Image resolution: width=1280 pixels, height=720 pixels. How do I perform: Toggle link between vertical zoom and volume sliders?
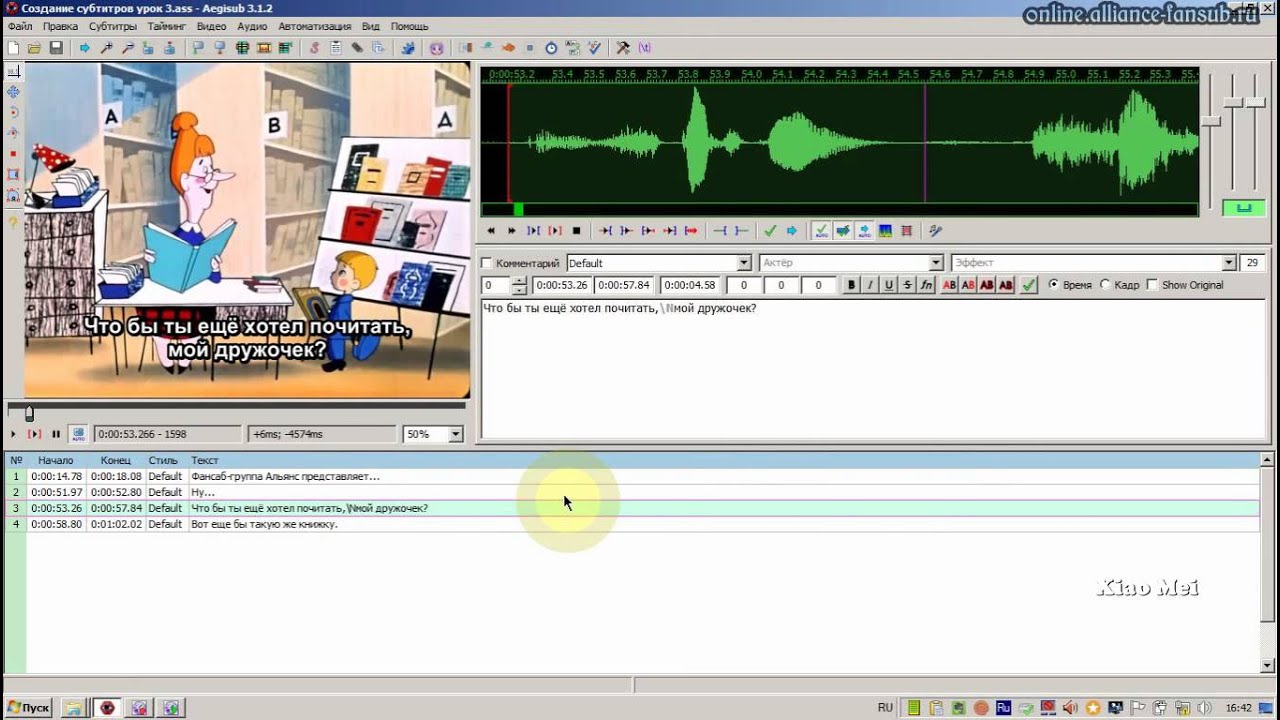tap(1244, 208)
